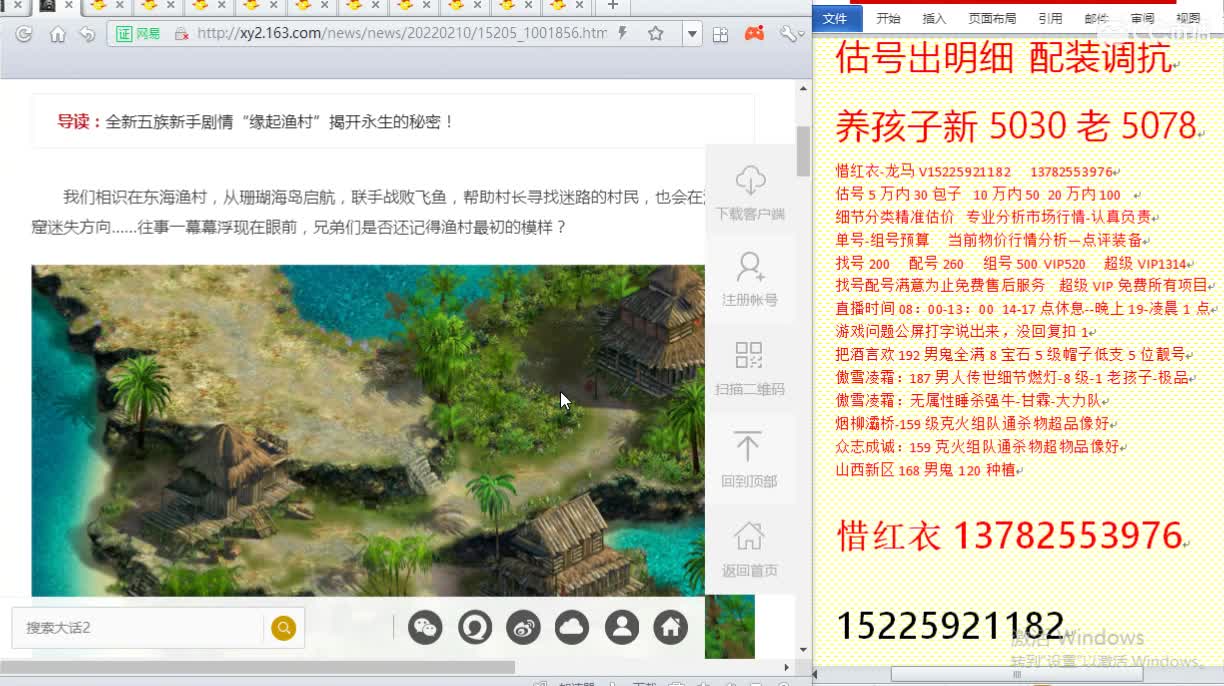Click line 细节分类精准估价 in Word document
Viewport: 1224px width, 686px height.
993,217
